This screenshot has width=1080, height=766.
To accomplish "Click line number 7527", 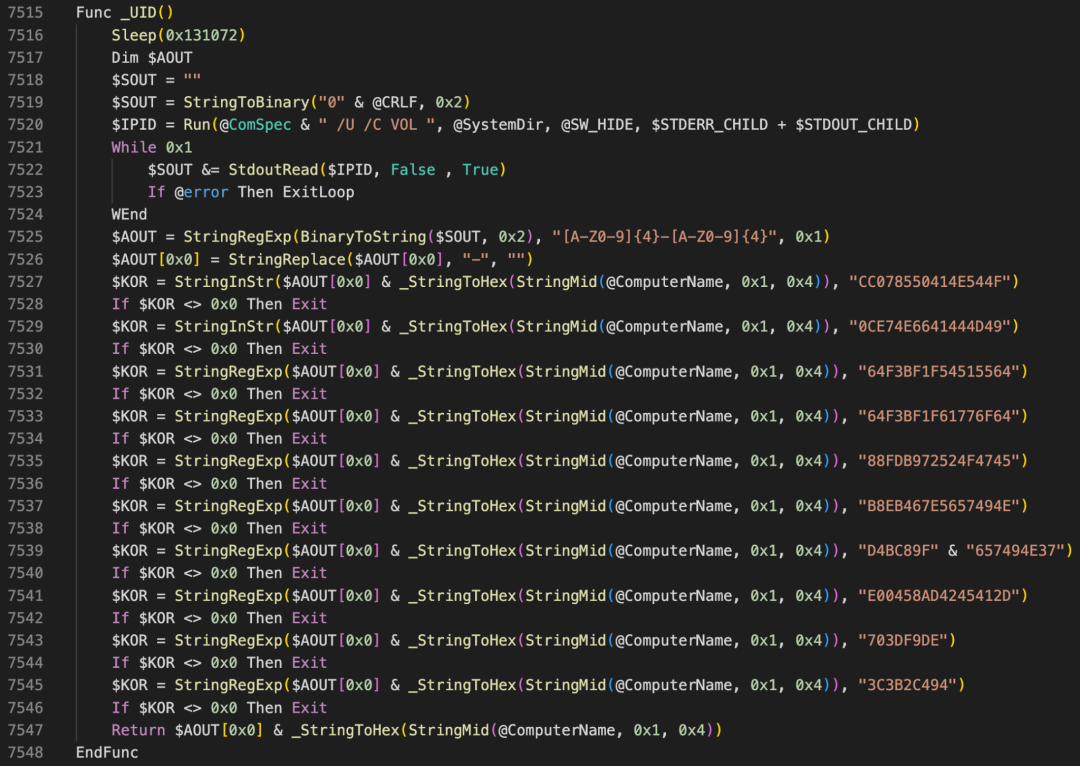I will [x=25, y=282].
